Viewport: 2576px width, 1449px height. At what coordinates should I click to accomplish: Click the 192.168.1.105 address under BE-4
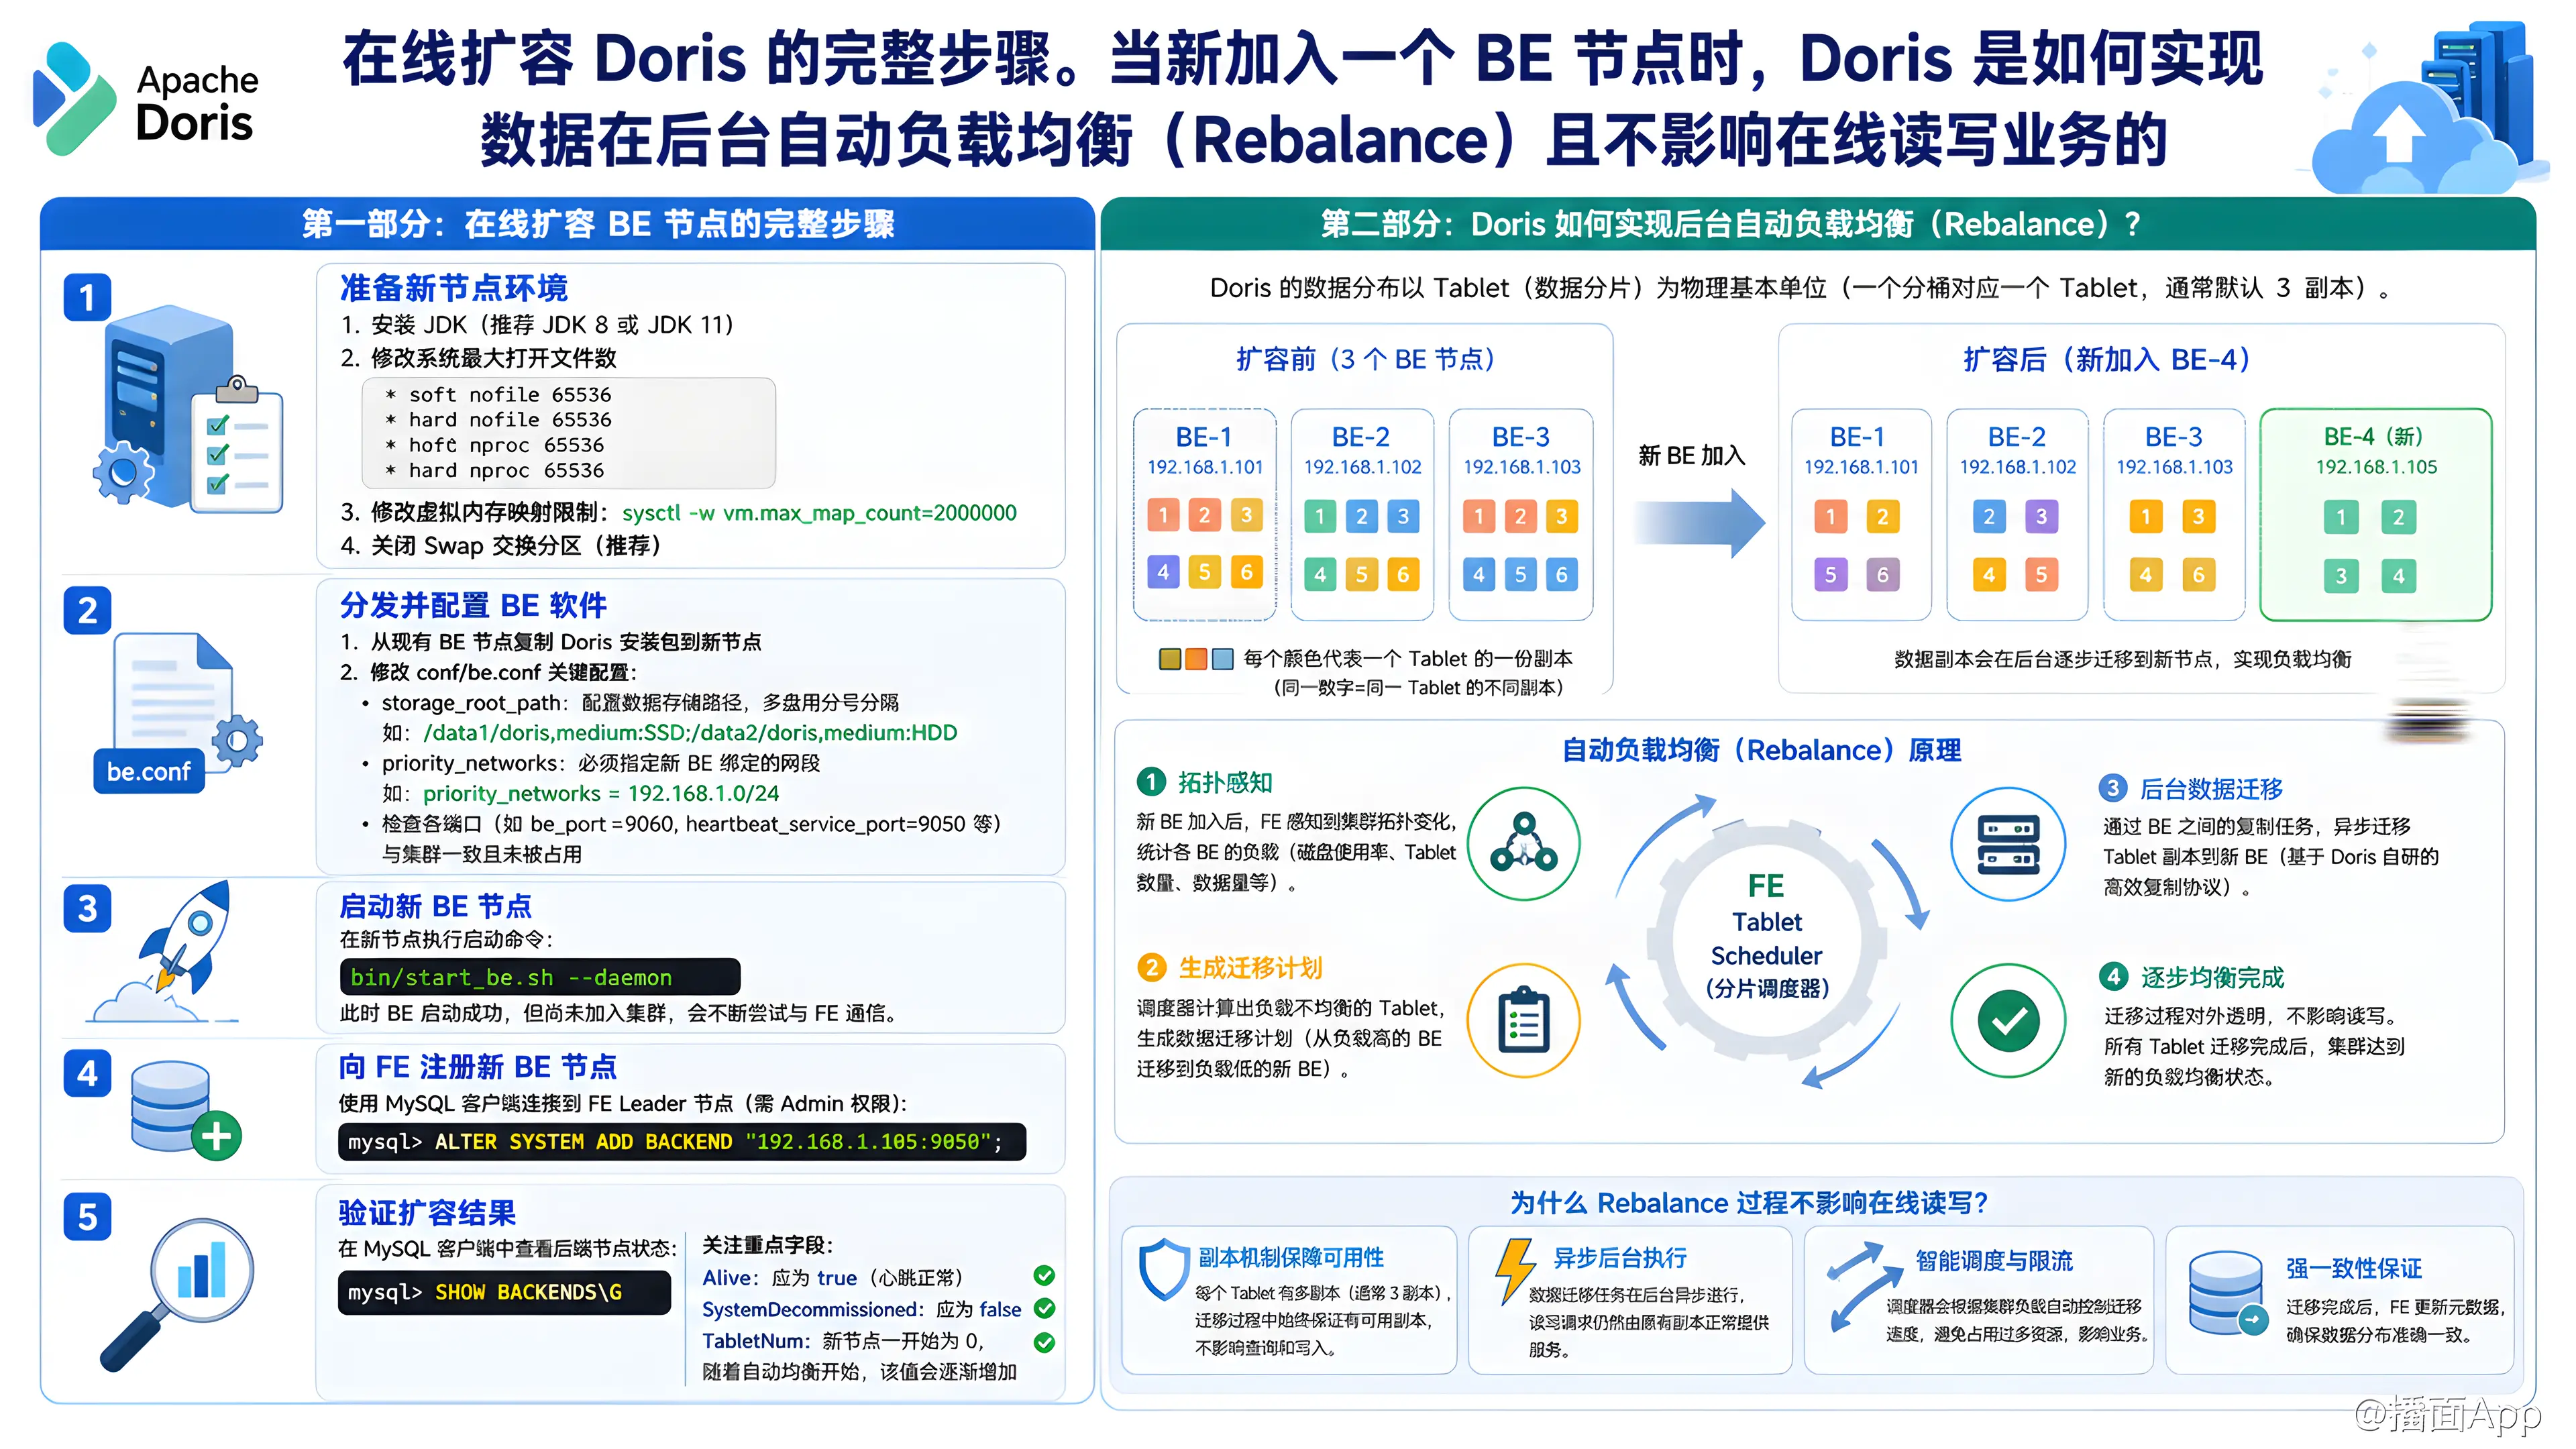tap(2376, 467)
